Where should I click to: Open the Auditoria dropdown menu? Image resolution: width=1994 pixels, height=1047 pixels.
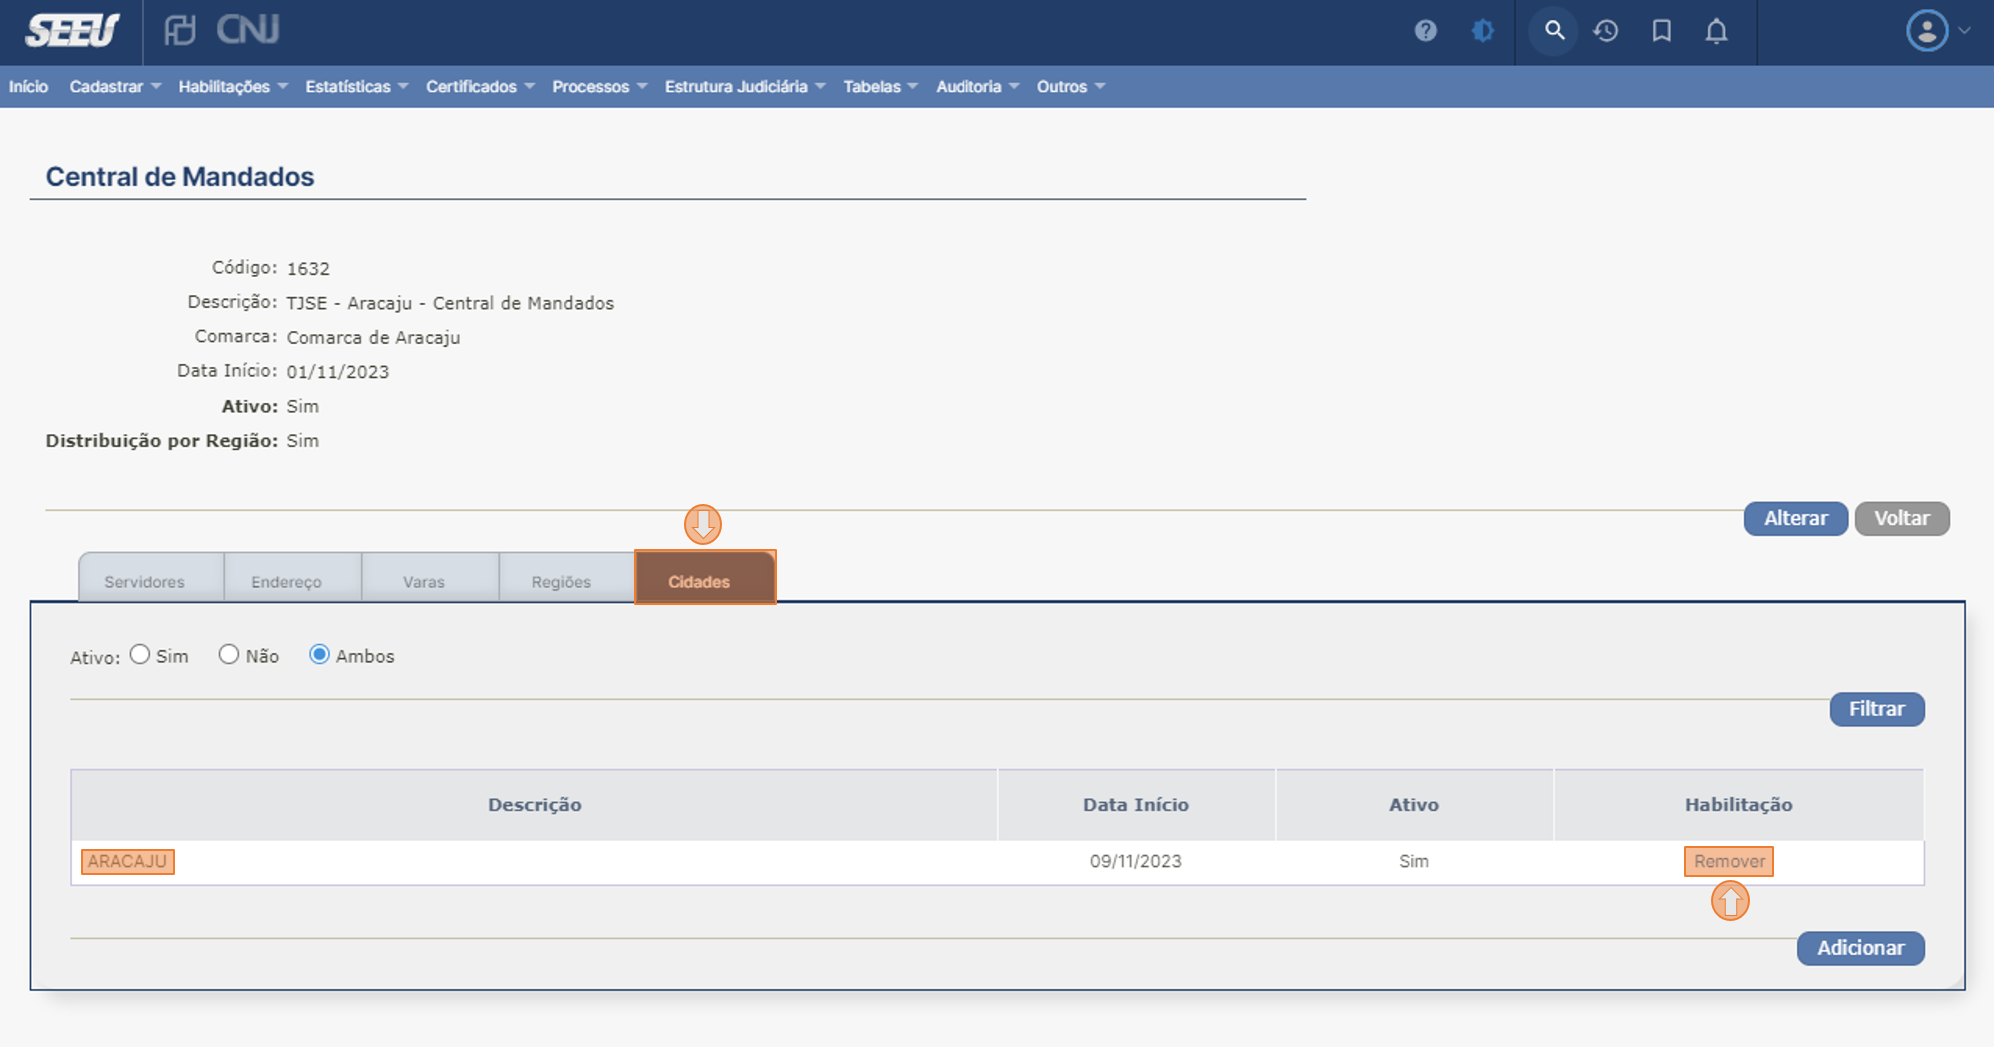coord(978,87)
